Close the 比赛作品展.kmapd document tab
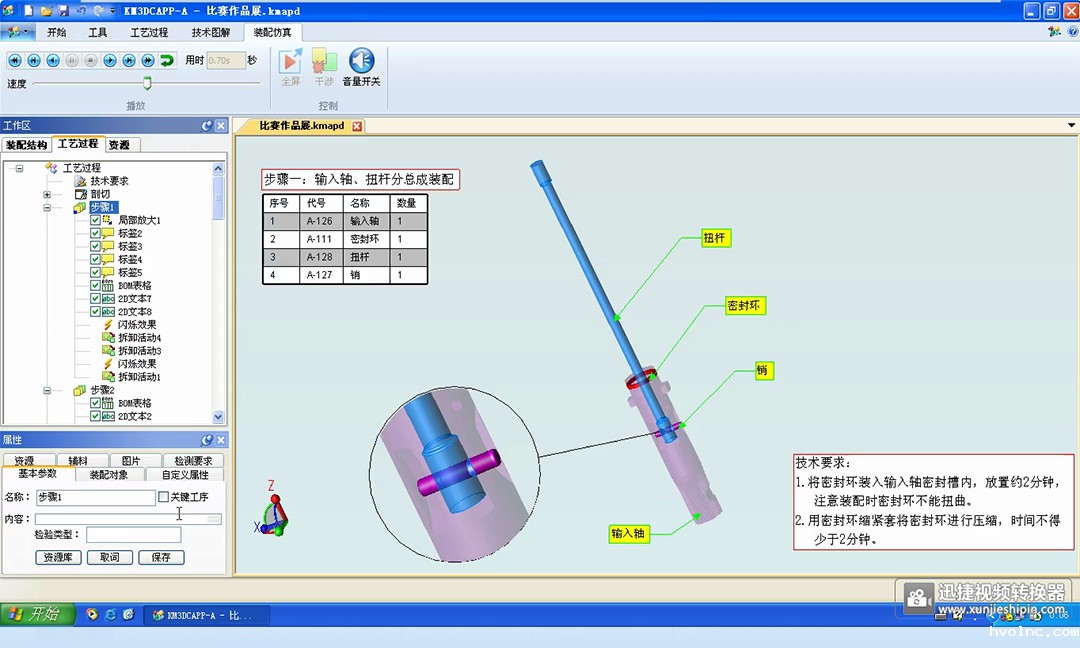The width and height of the screenshot is (1080, 648). pyautogui.click(x=357, y=126)
